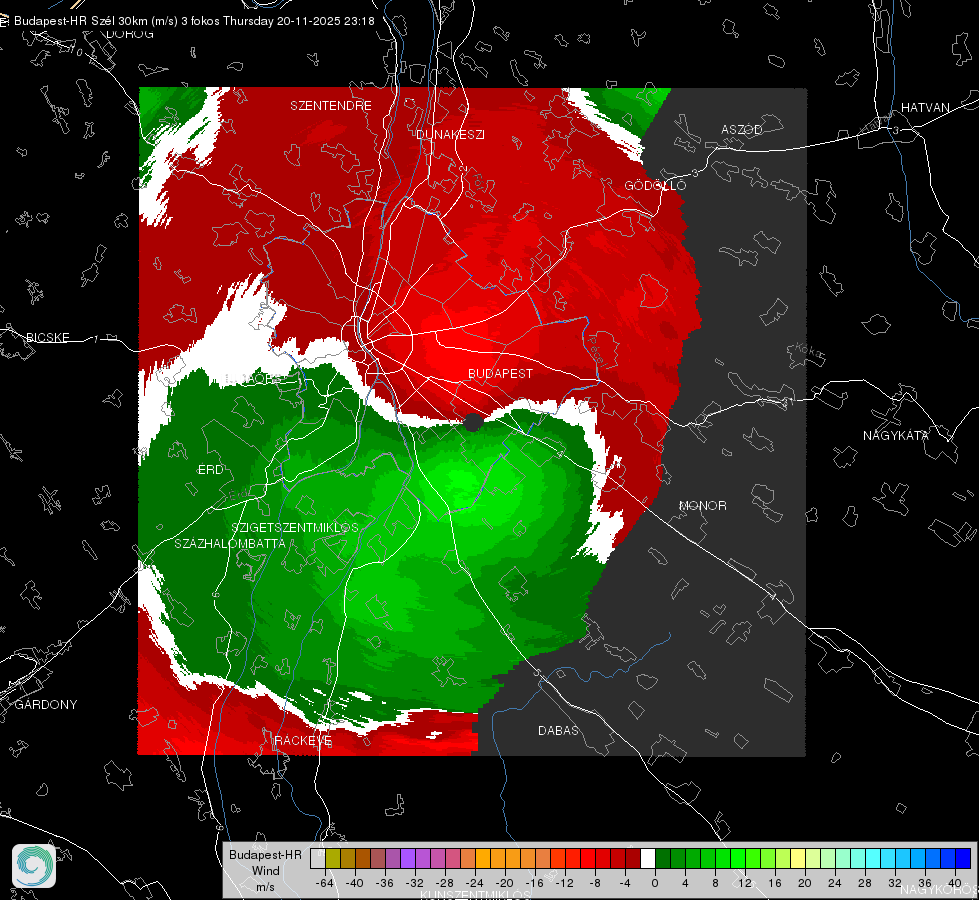Click the GÖDÖLLO town label
This screenshot has height=900, width=979.
655,185
